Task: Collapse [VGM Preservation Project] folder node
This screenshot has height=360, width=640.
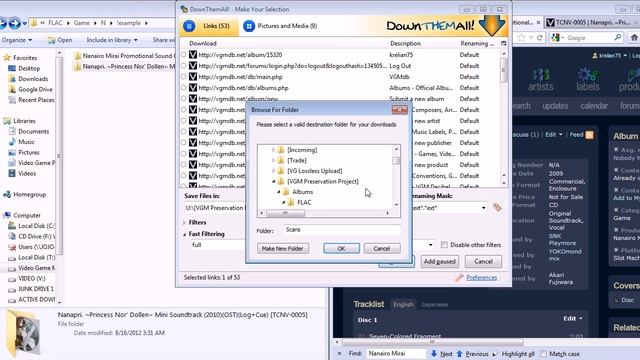Action: pos(273,182)
